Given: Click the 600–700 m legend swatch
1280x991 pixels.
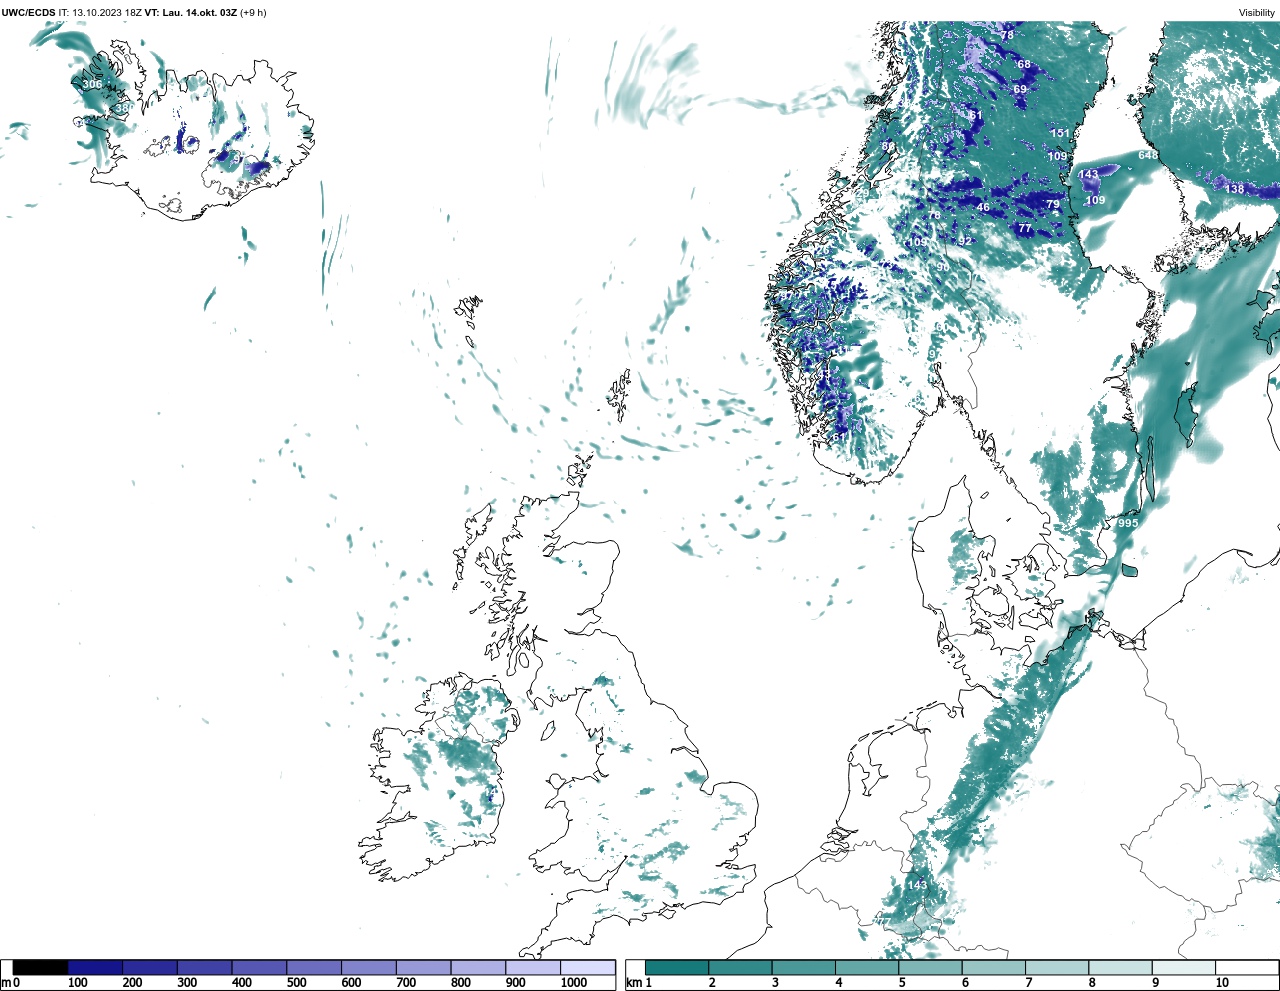Looking at the screenshot, I should click(368, 967).
